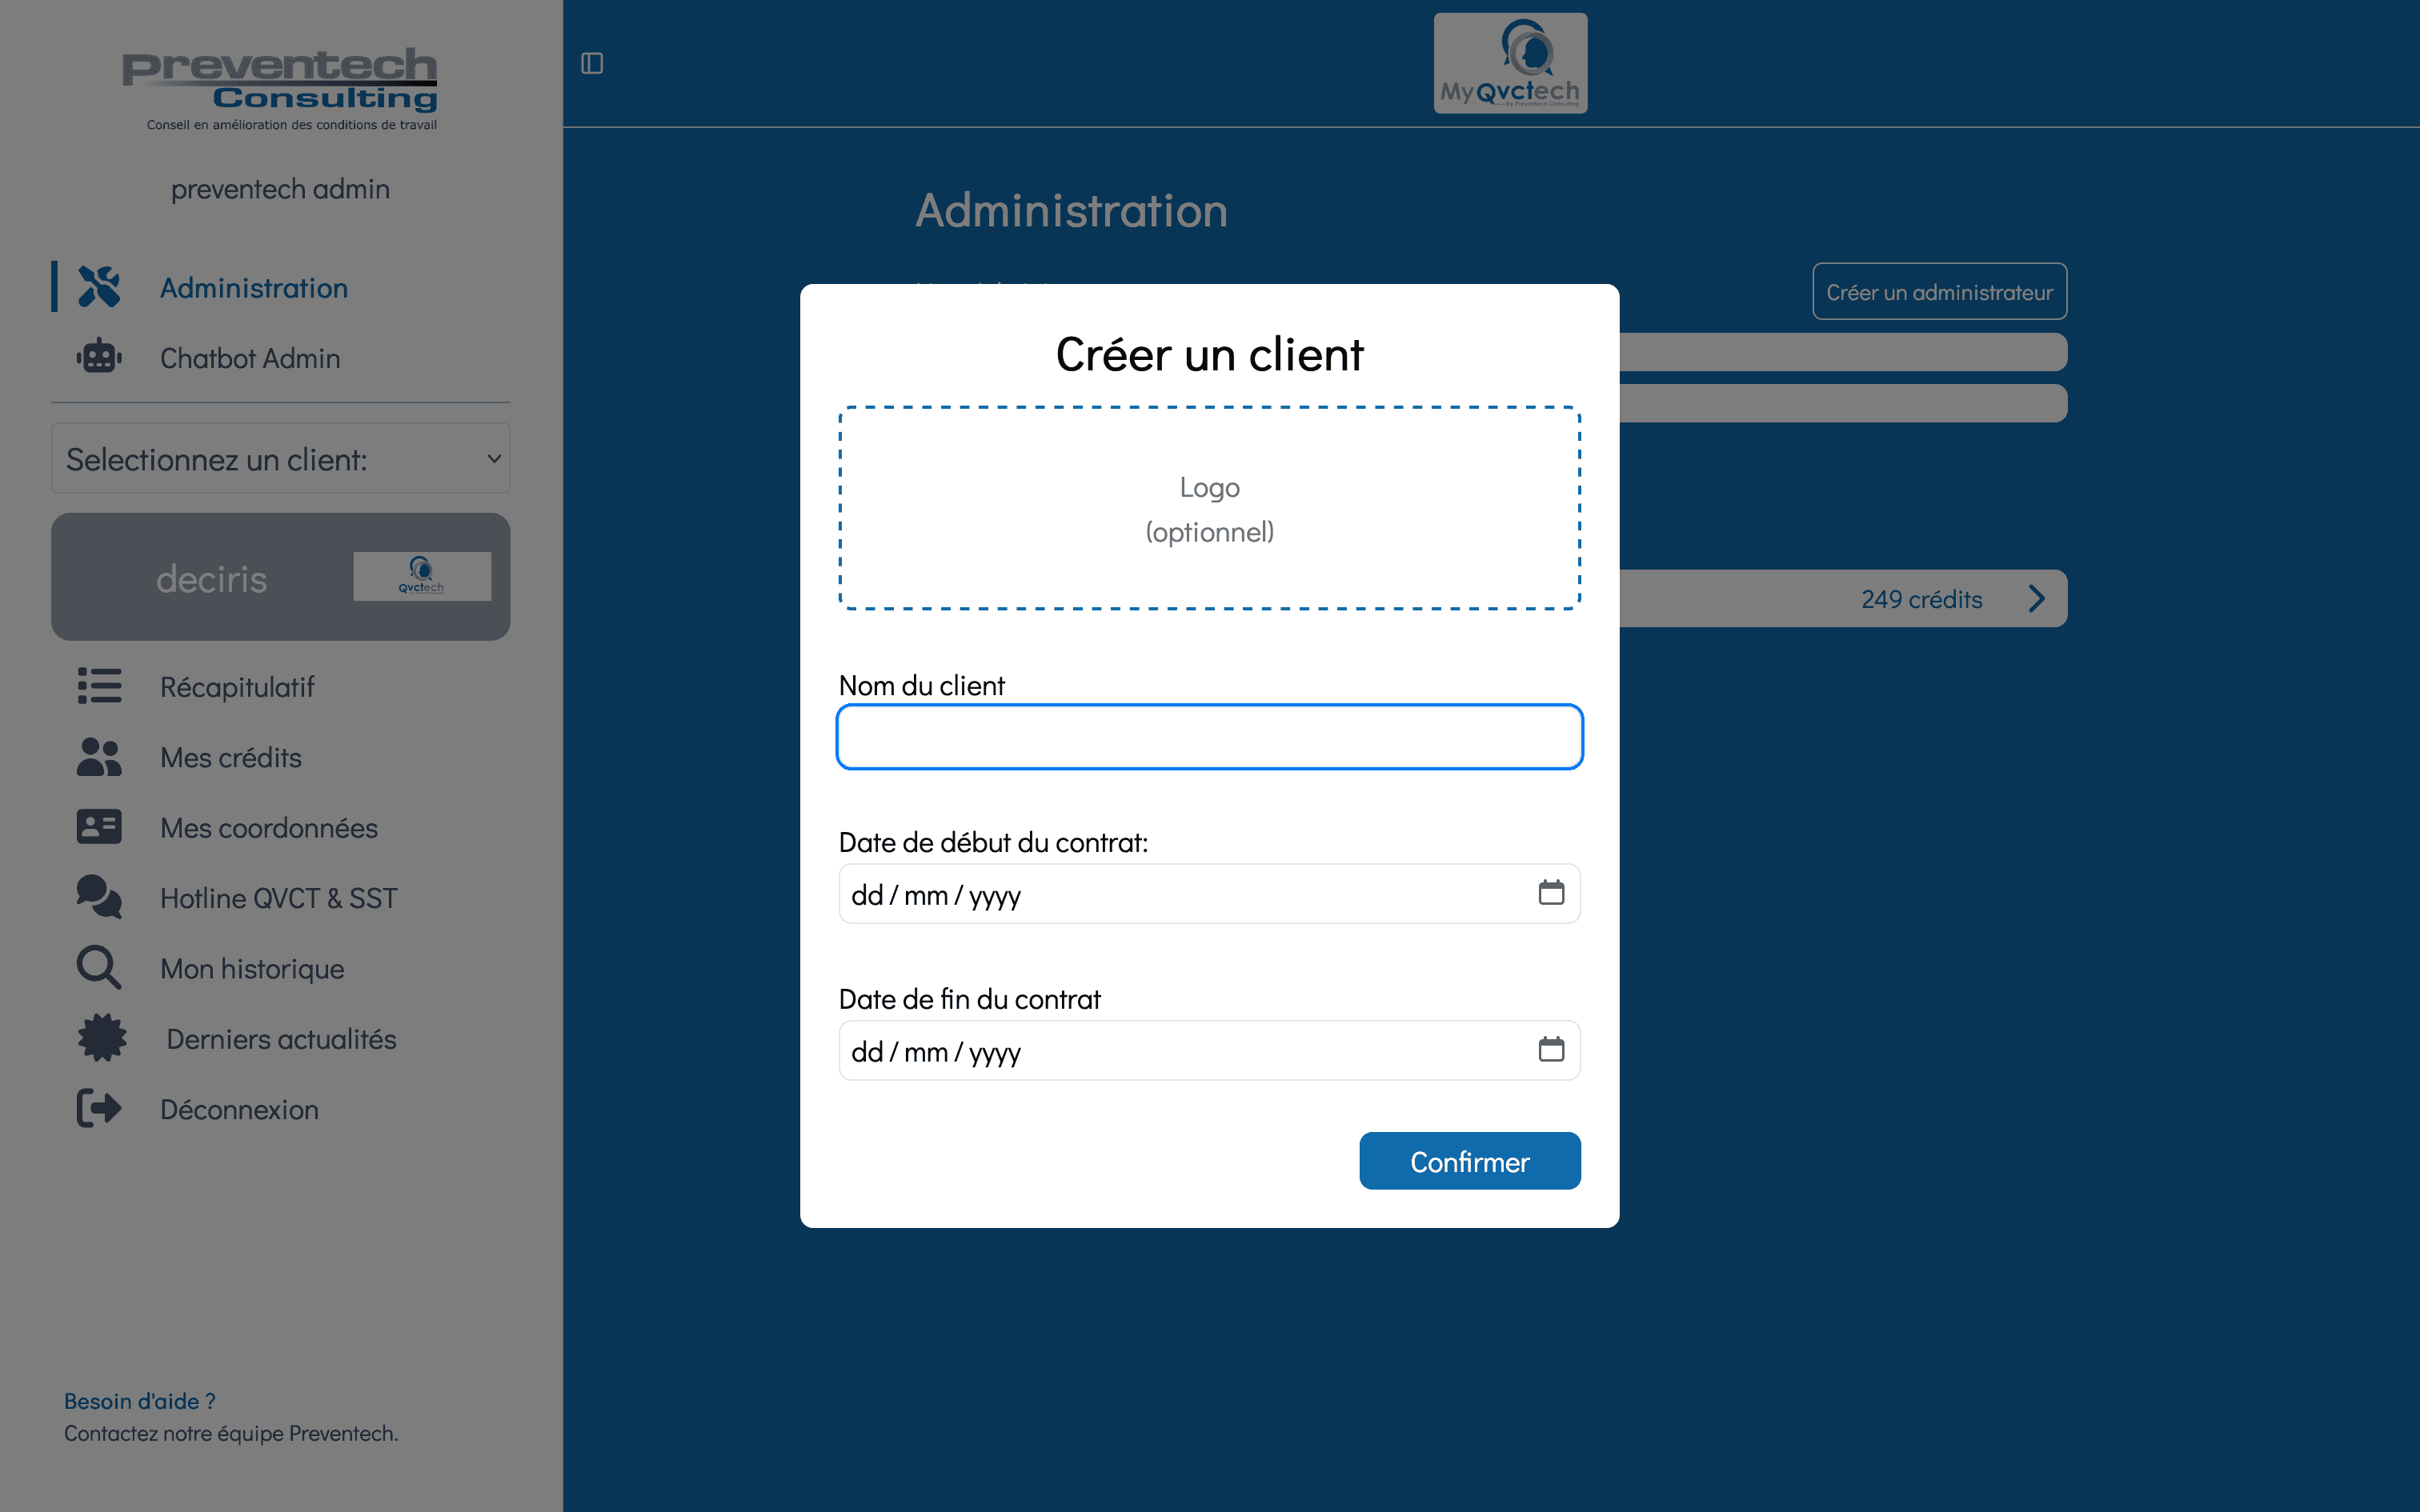Click the Déconnexion logout icon
Screen dimensions: 2420x1512
99,1109
